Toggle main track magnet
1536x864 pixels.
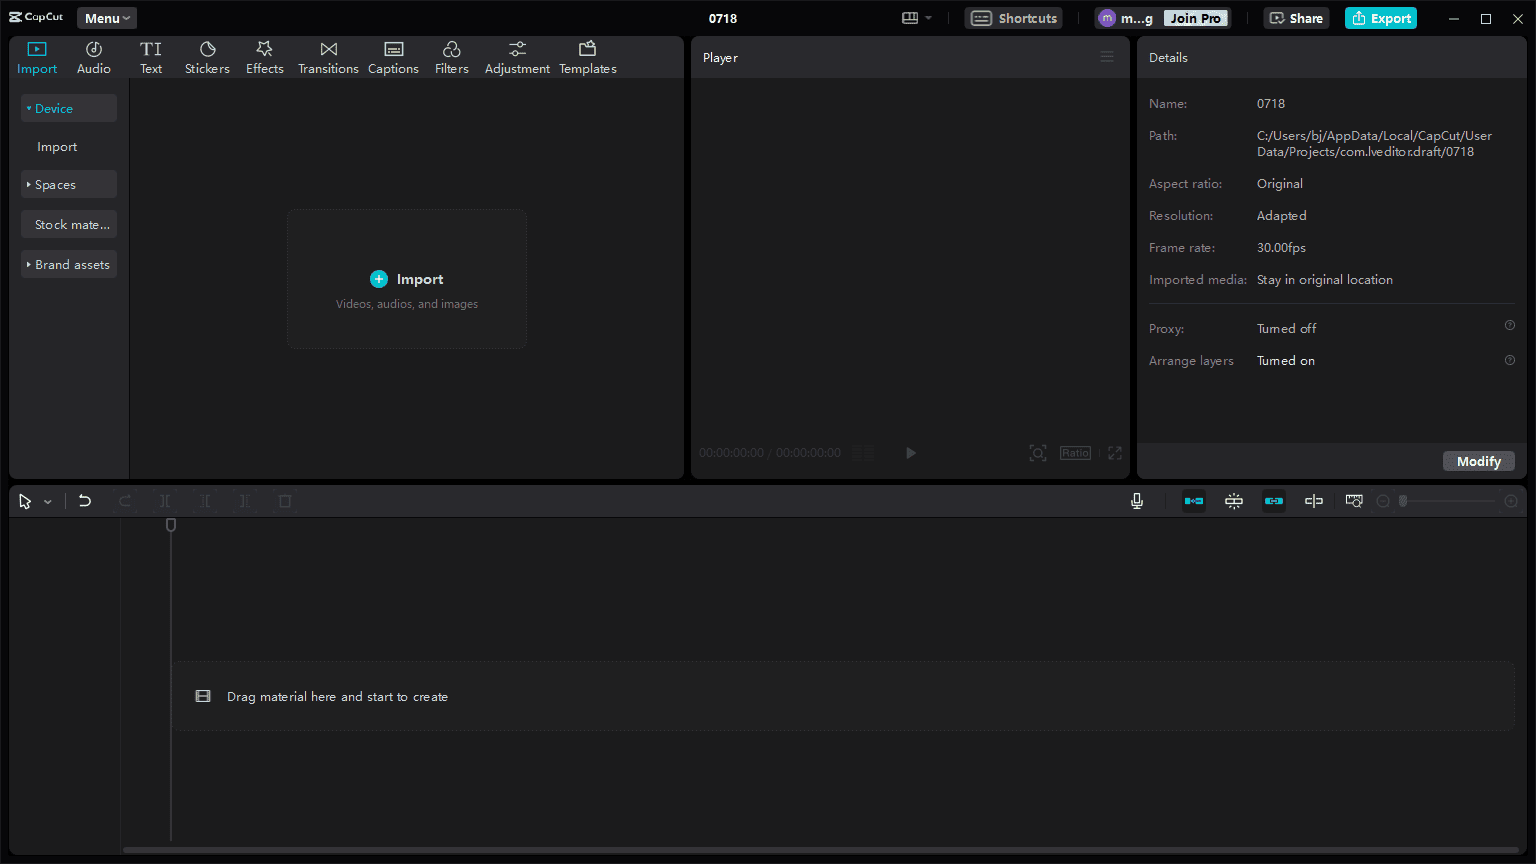tap(1194, 501)
